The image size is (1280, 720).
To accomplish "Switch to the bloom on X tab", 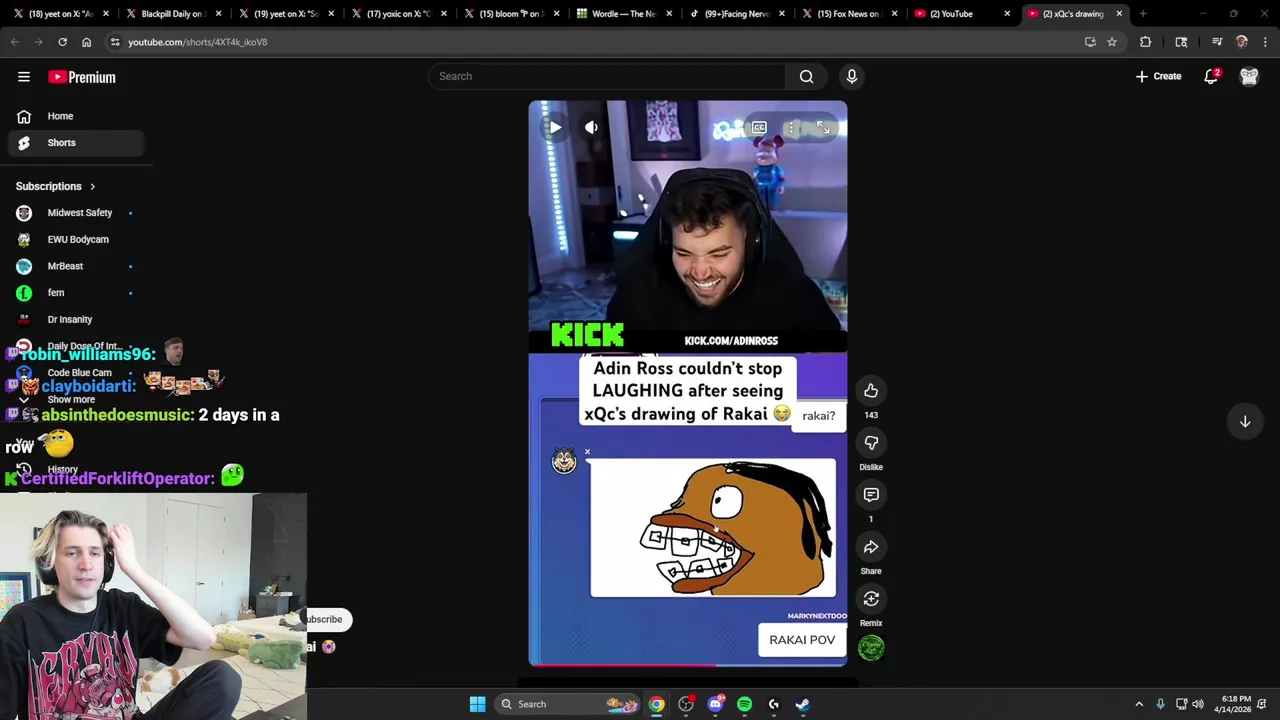I will tap(509, 14).
